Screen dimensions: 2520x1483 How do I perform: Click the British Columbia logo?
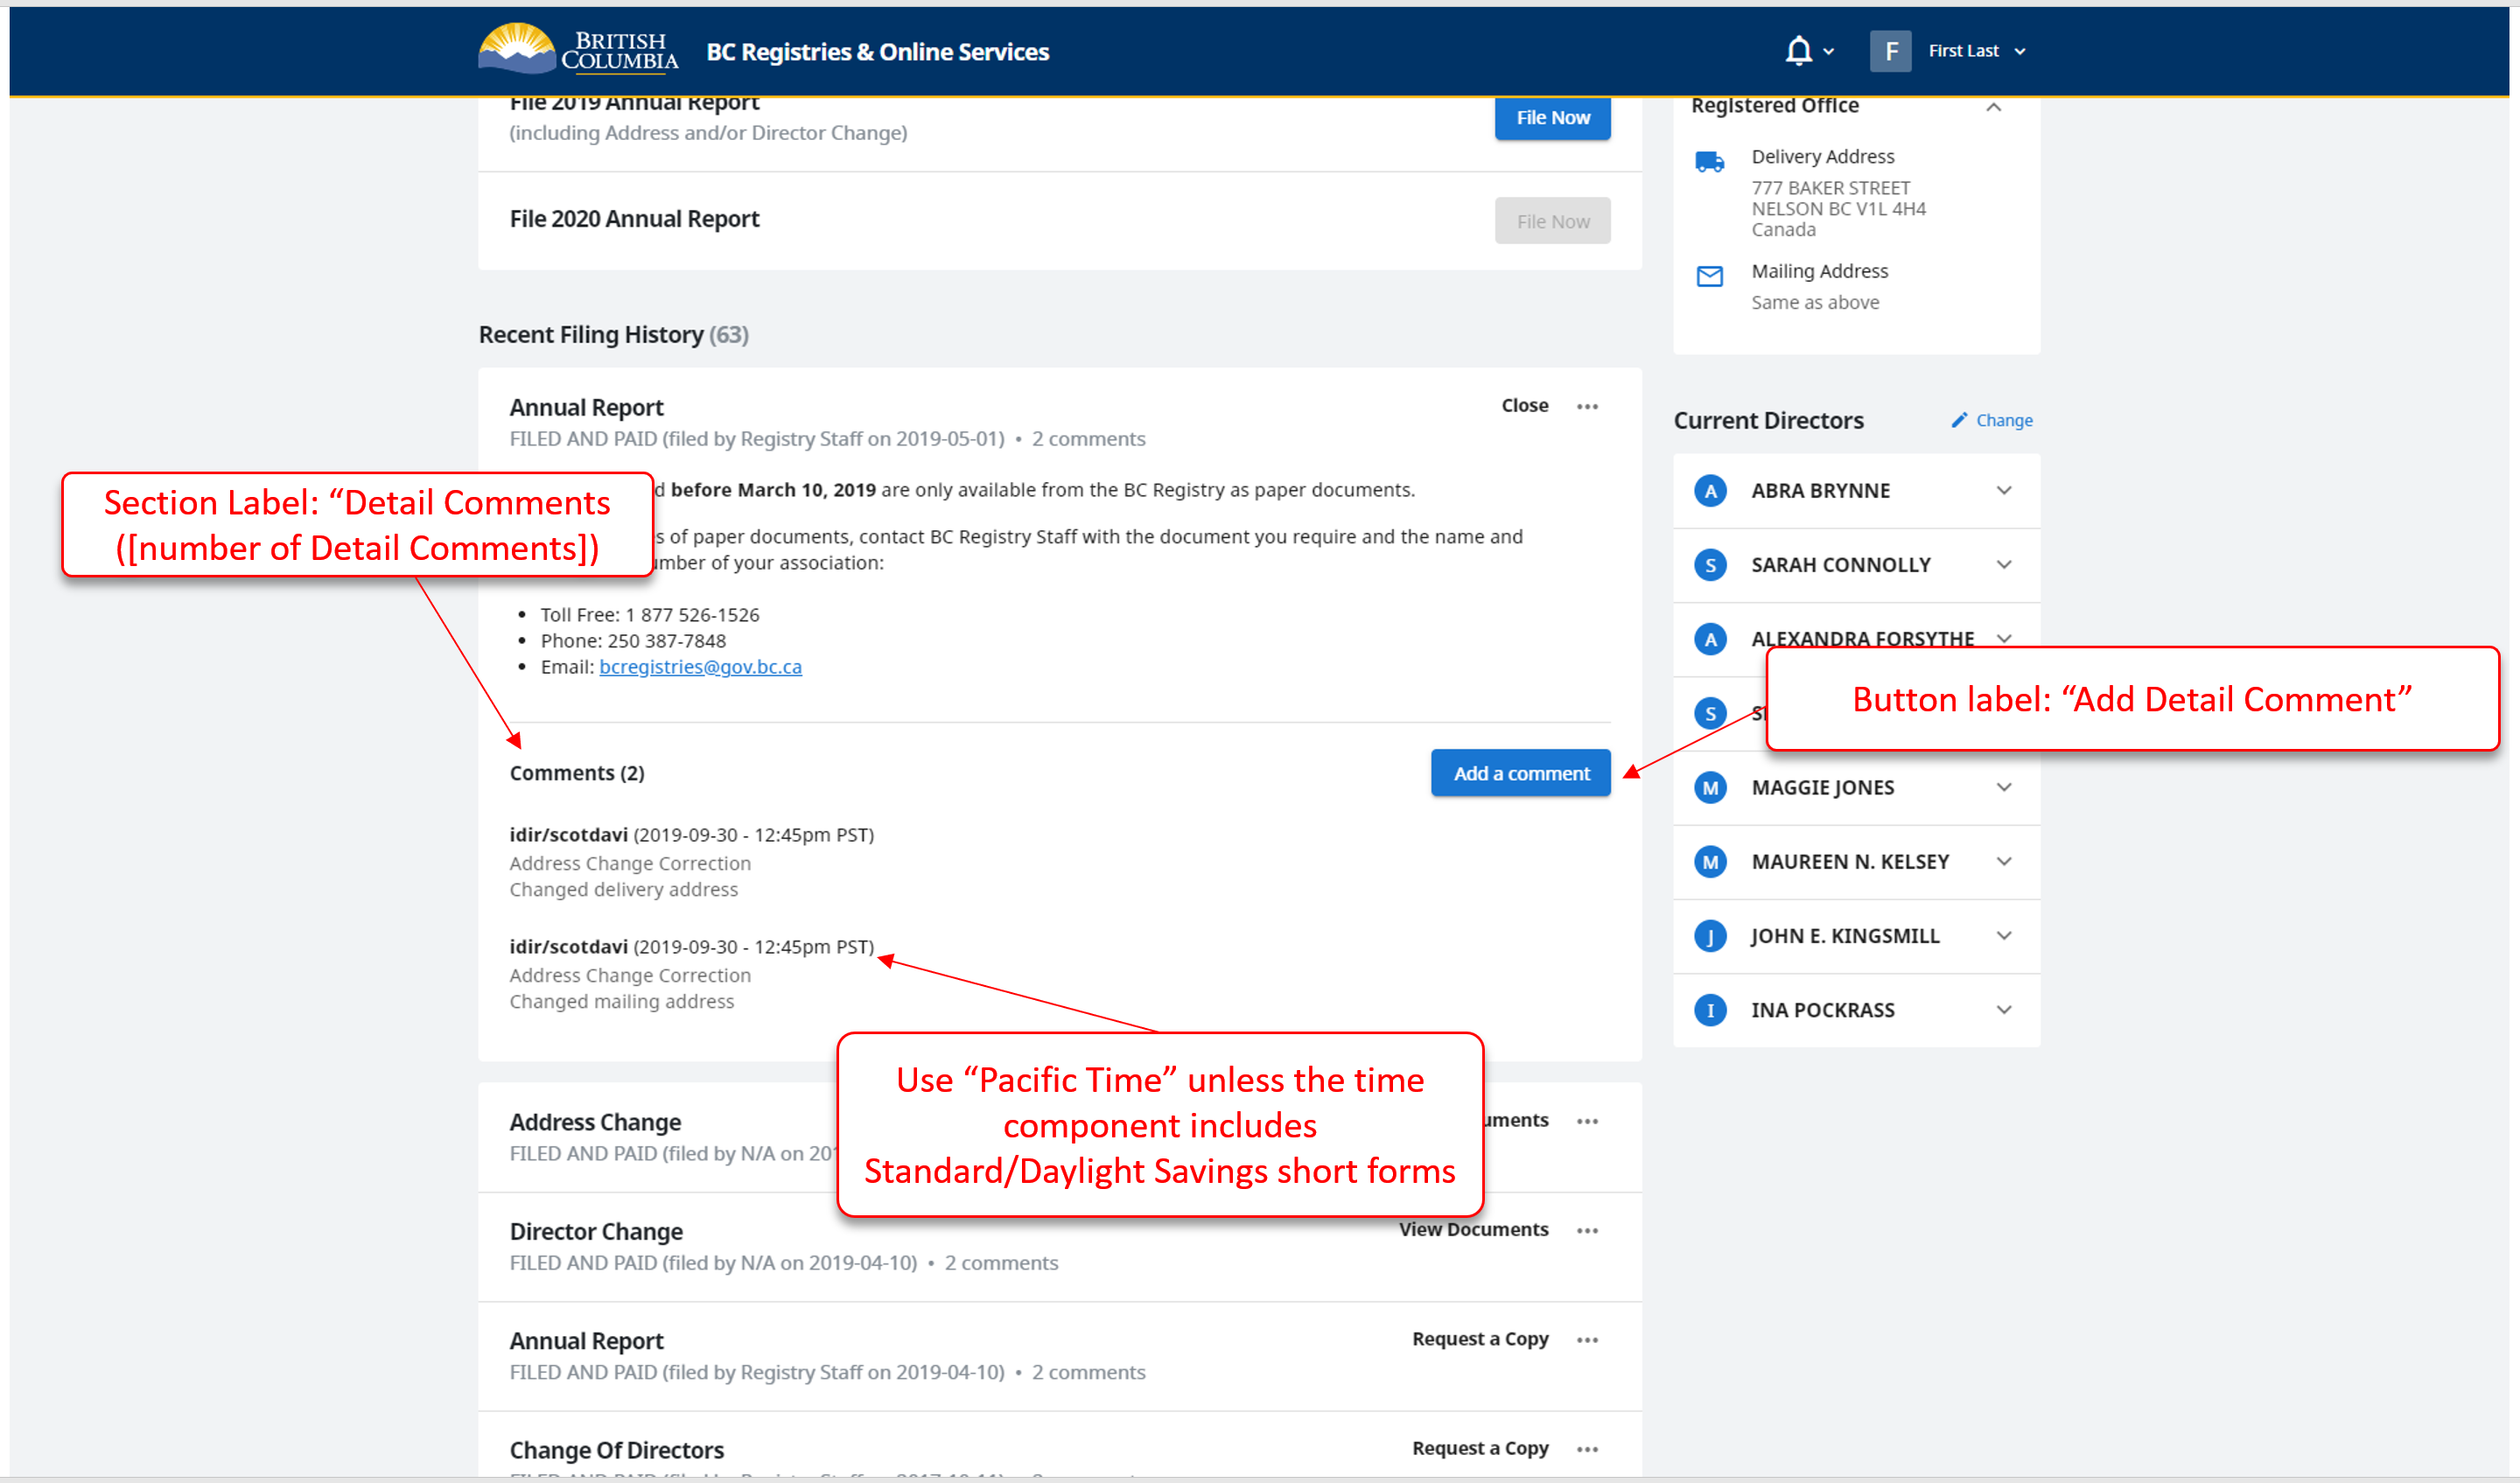pyautogui.click(x=578, y=49)
